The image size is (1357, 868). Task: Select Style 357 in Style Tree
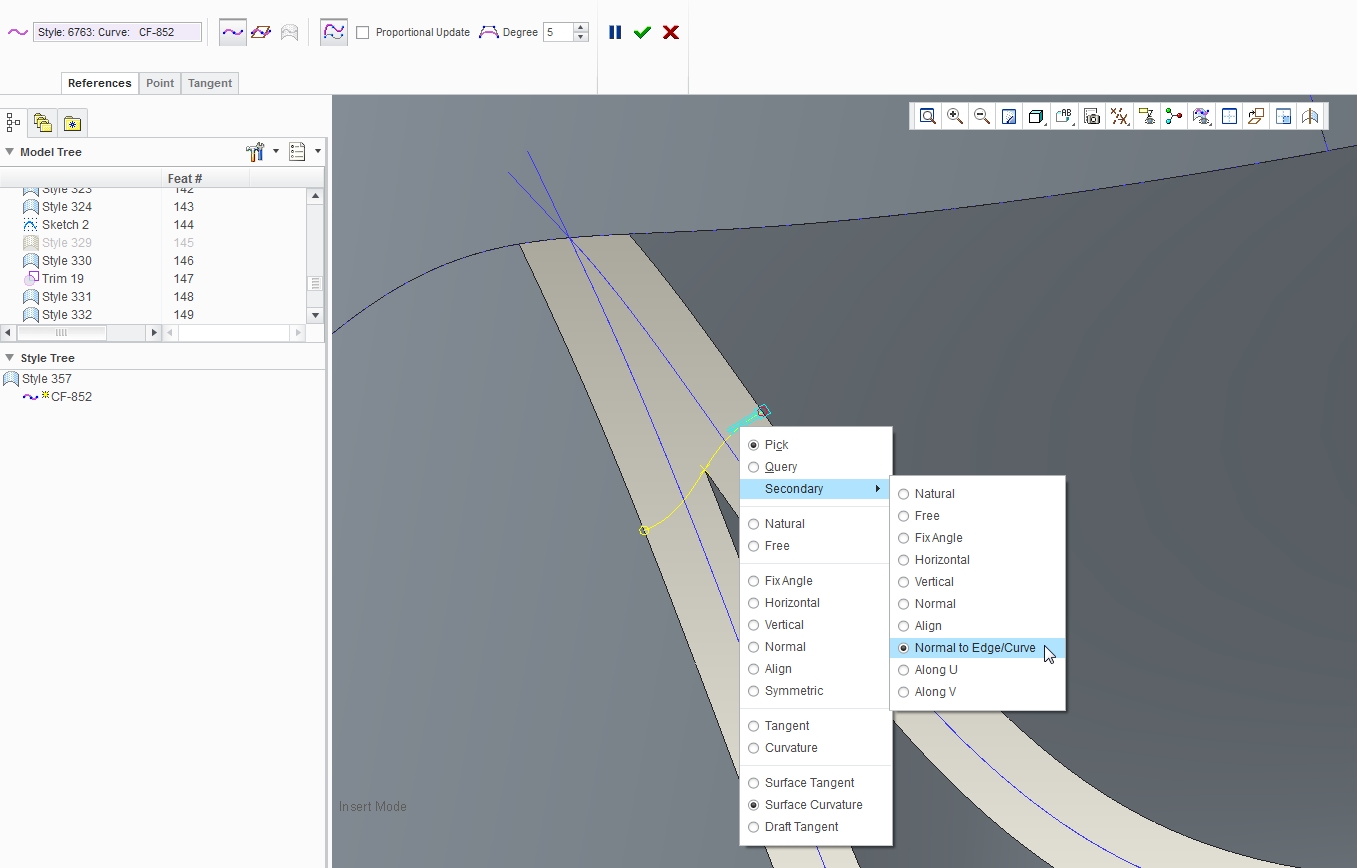point(46,379)
